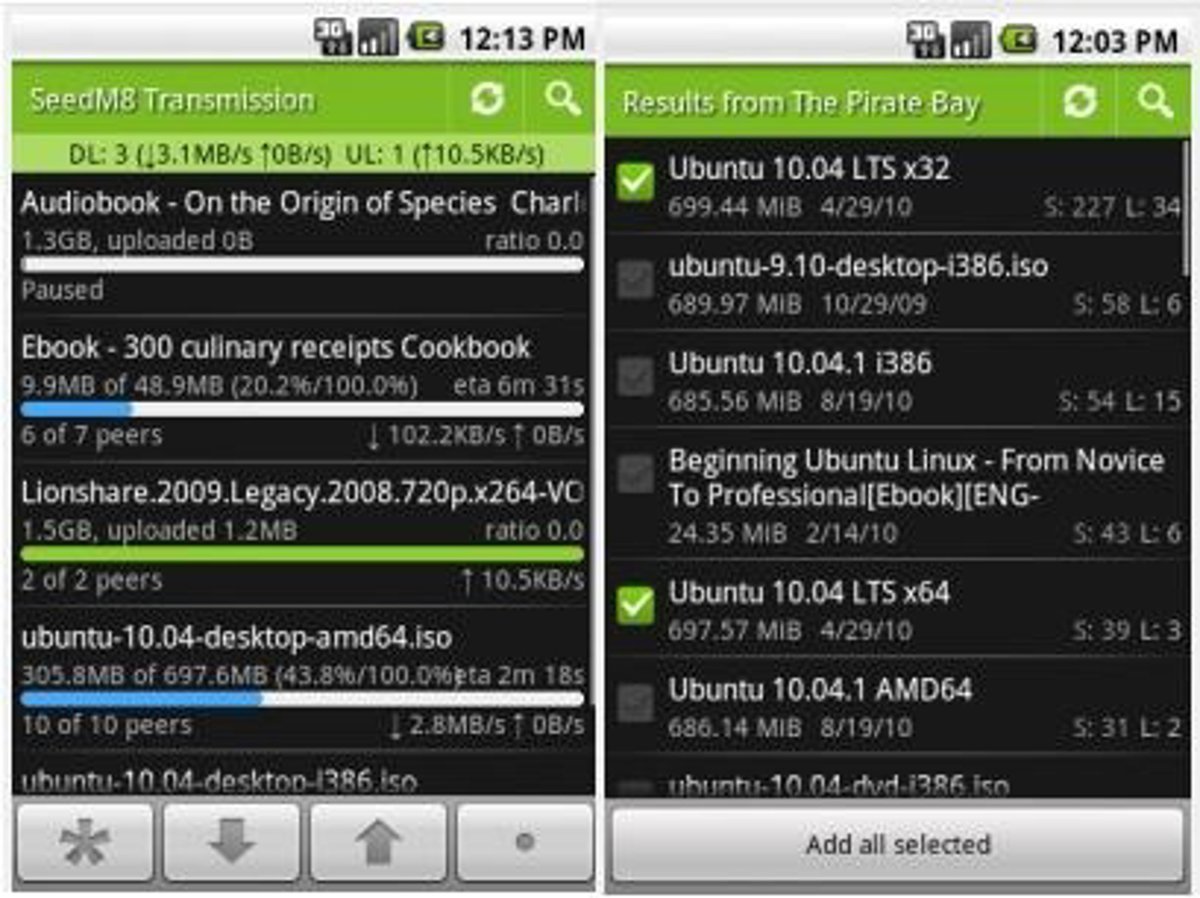The height and width of the screenshot is (898, 1200).
Task: Uncheck Ubuntu 10.04 LTS x64 checkbox
Action: point(635,606)
